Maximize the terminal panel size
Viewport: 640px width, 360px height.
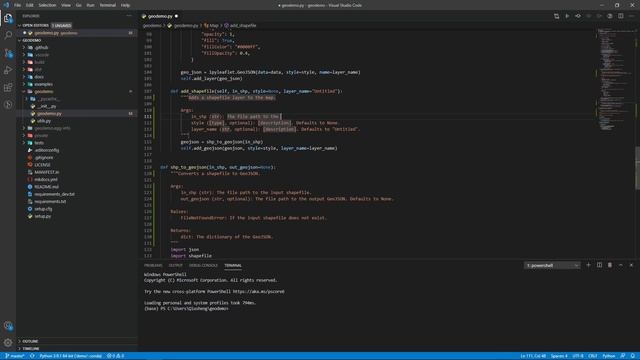[x=620, y=265]
